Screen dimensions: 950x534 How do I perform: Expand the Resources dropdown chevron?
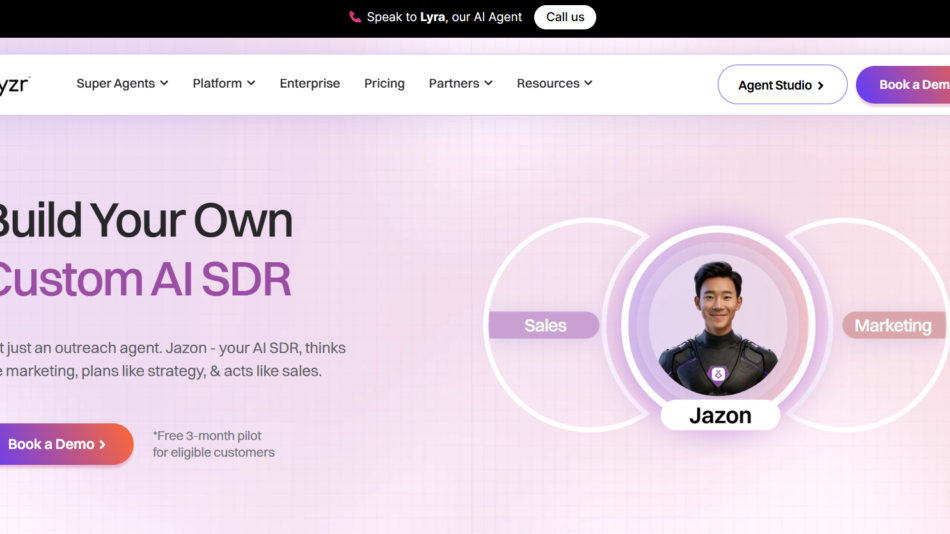tap(588, 84)
